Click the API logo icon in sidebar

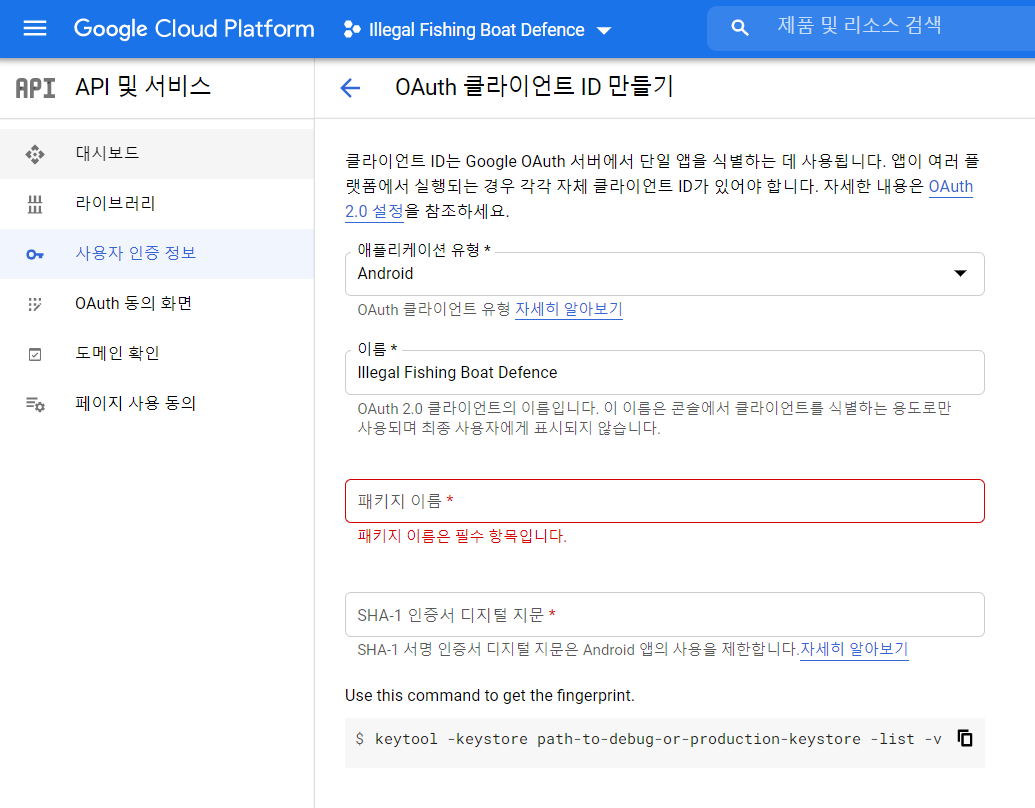click(36, 88)
